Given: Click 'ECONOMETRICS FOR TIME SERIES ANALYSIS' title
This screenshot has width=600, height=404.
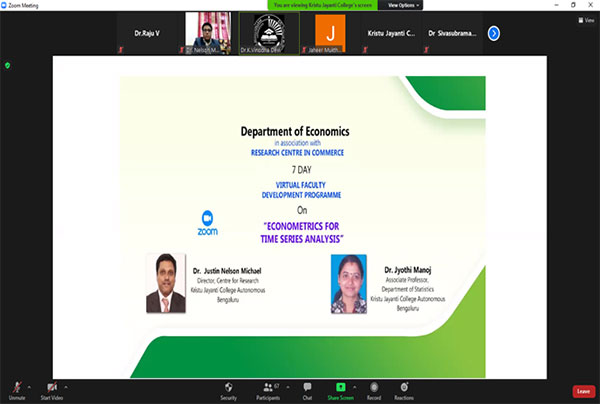Looking at the screenshot, I should click(x=302, y=233).
